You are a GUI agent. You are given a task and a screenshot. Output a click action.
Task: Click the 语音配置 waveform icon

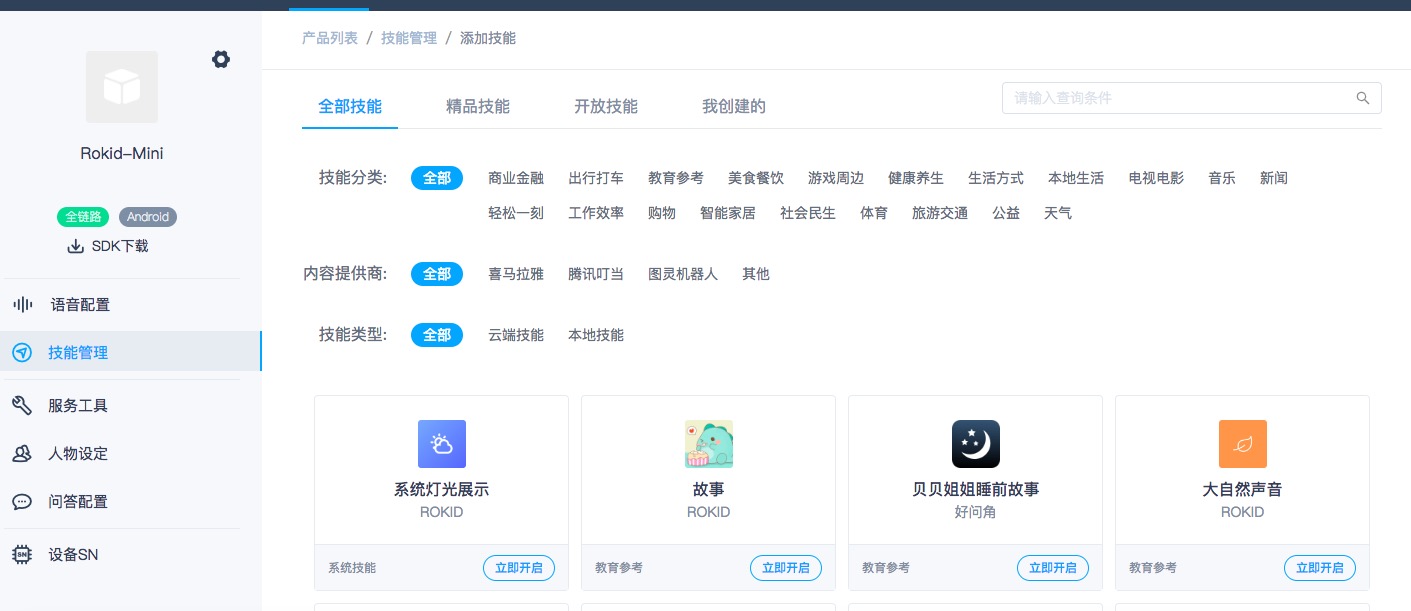click(22, 305)
